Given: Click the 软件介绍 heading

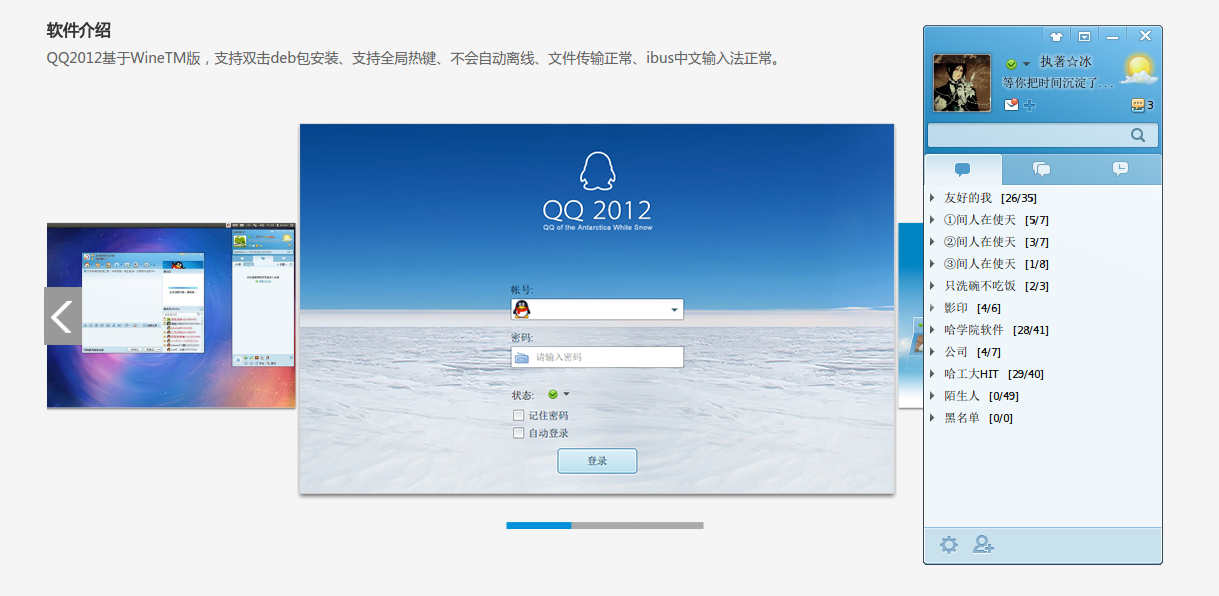Looking at the screenshot, I should pos(79,30).
